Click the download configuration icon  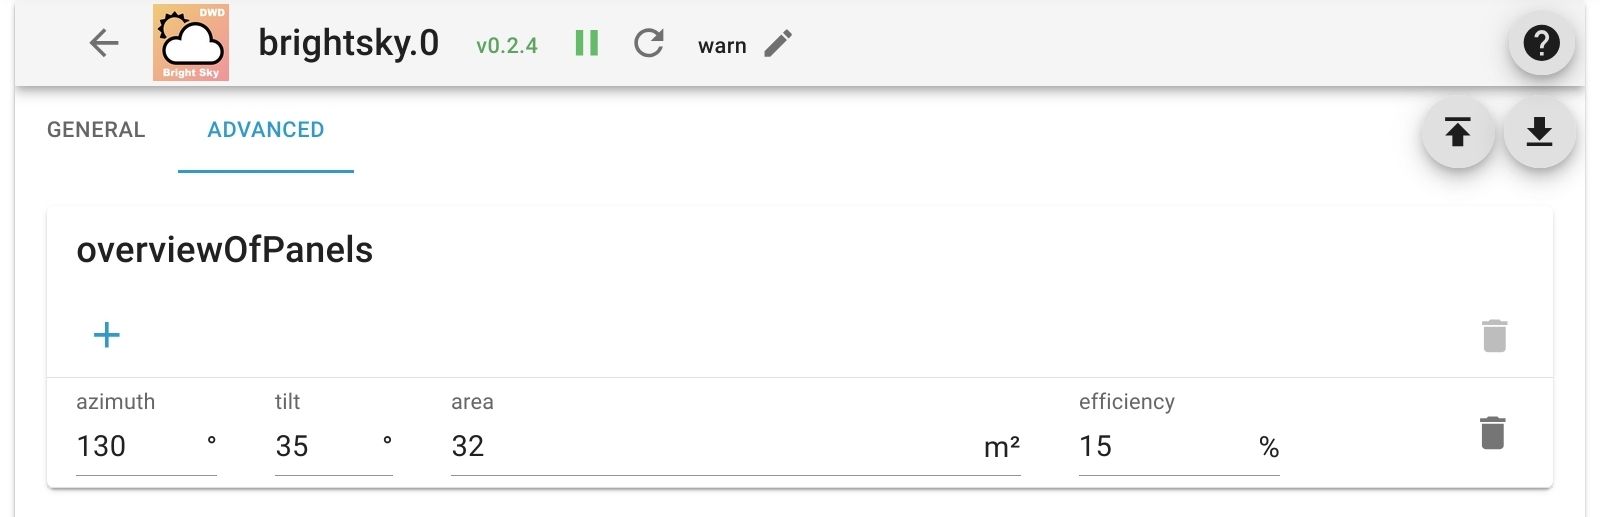[x=1540, y=132]
